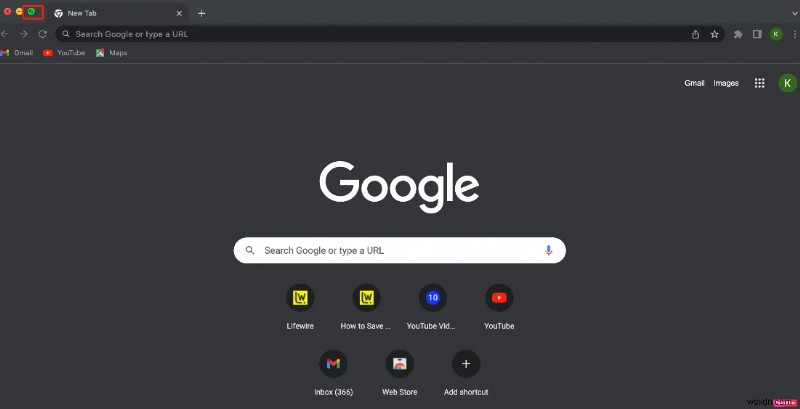800x409 pixels.
Task: Click the Images link
Action: [726, 83]
